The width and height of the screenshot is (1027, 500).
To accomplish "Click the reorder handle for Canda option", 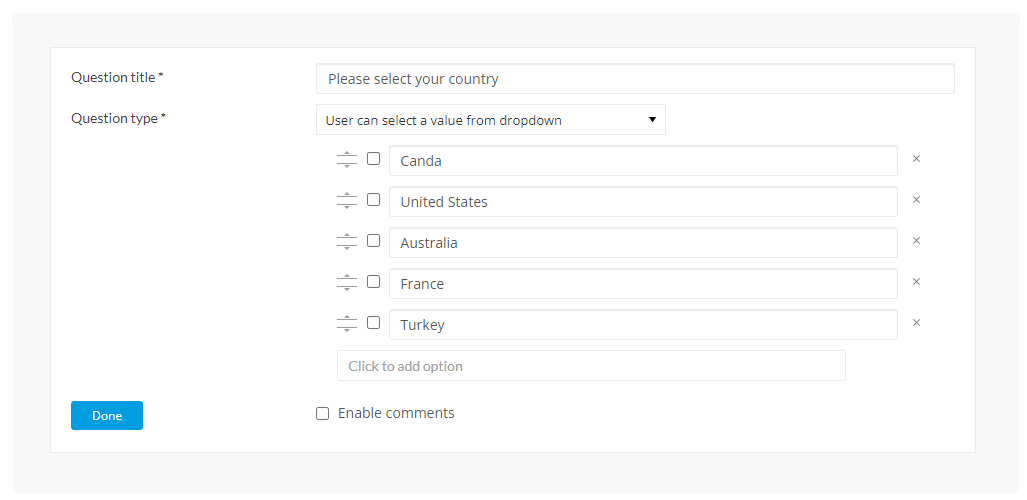I will point(346,159).
